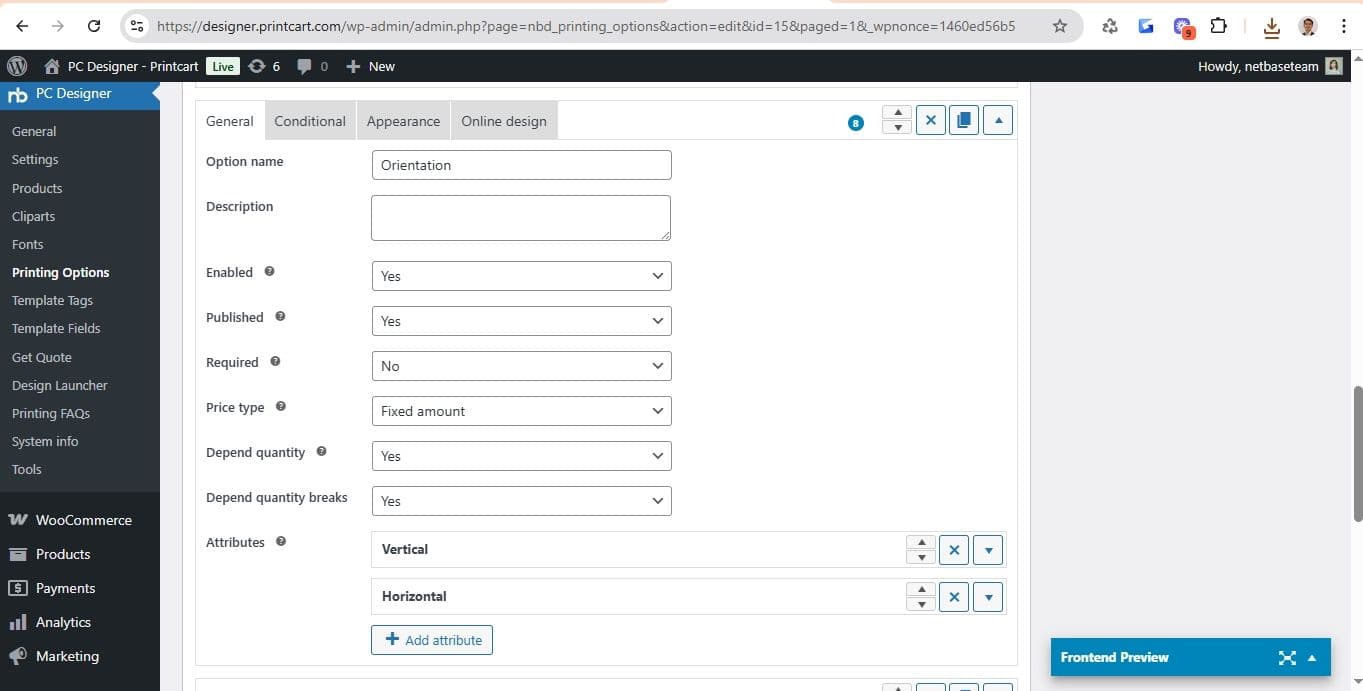Show help tooltip for Price type
This screenshot has height=691, width=1363.
pyautogui.click(x=281, y=406)
